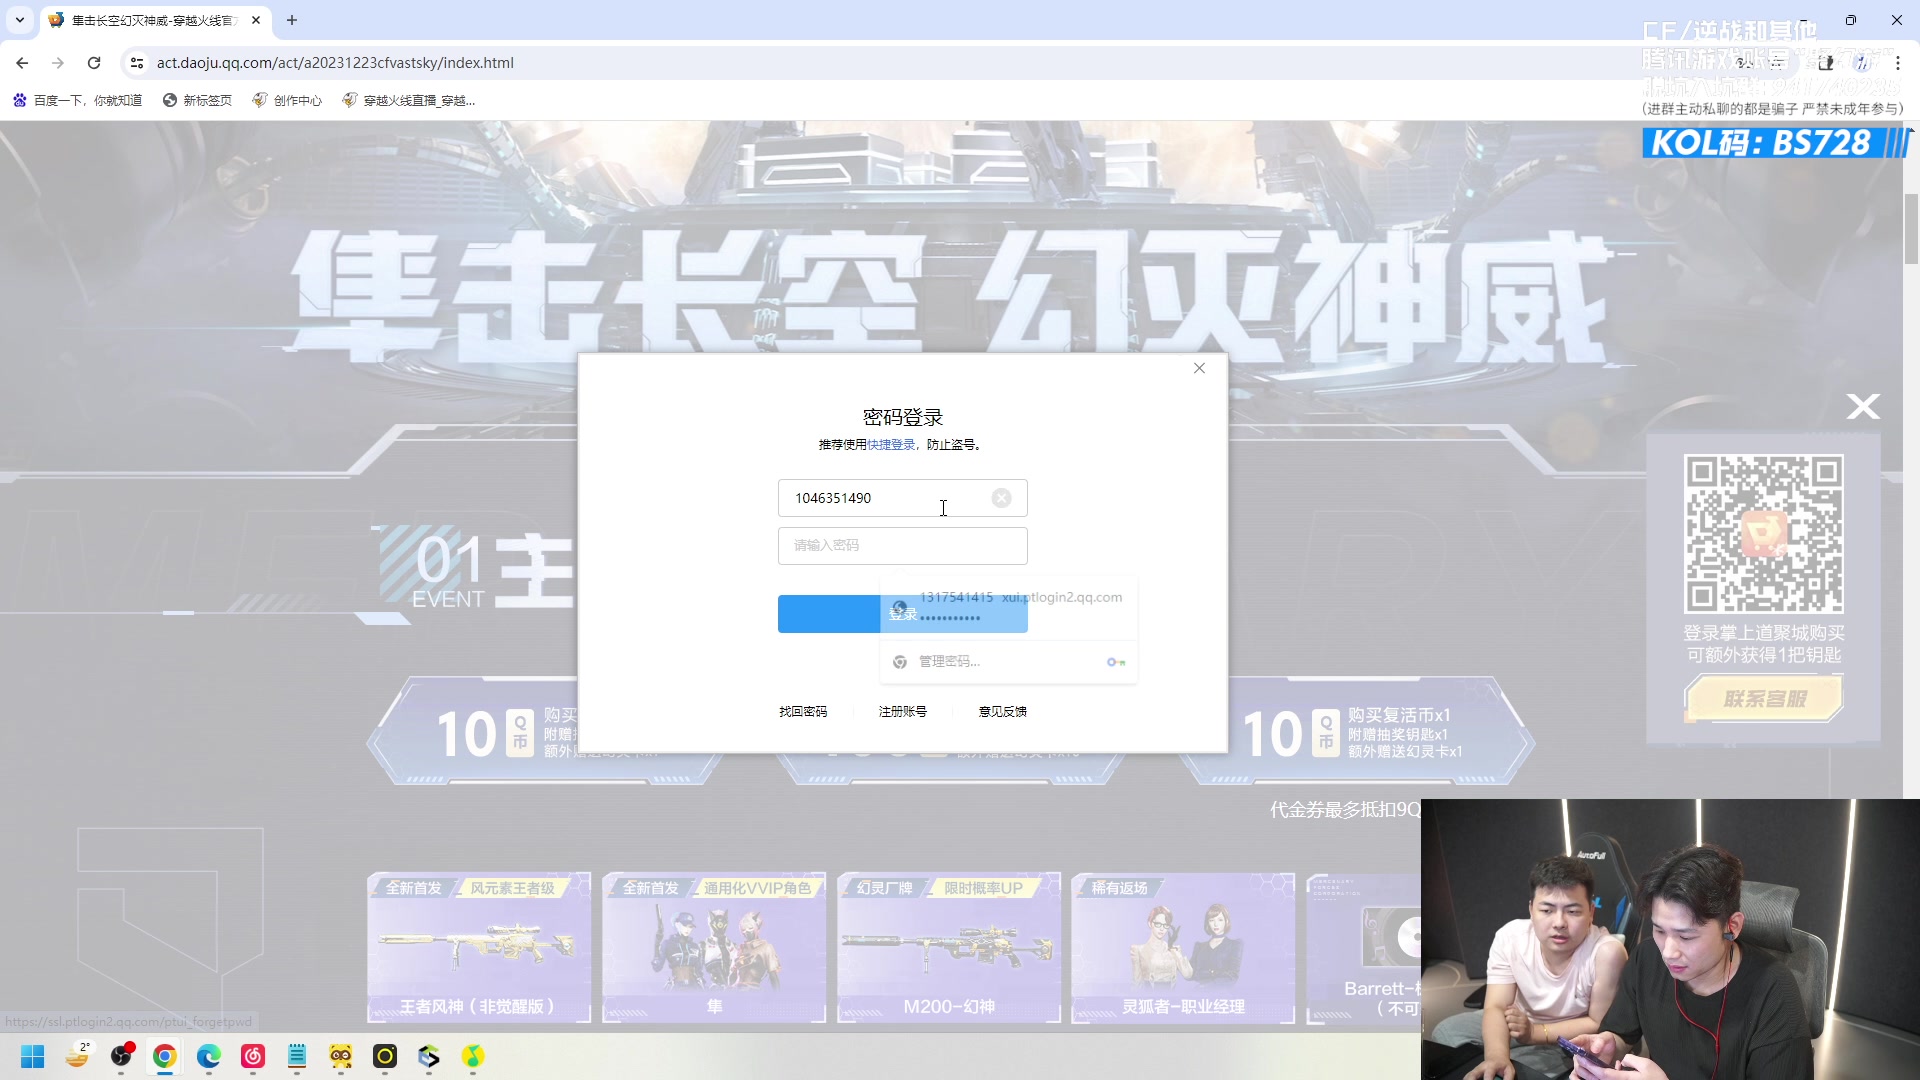Select the 隼 VVIP character card
The image size is (1920, 1080).
pos(714,947)
